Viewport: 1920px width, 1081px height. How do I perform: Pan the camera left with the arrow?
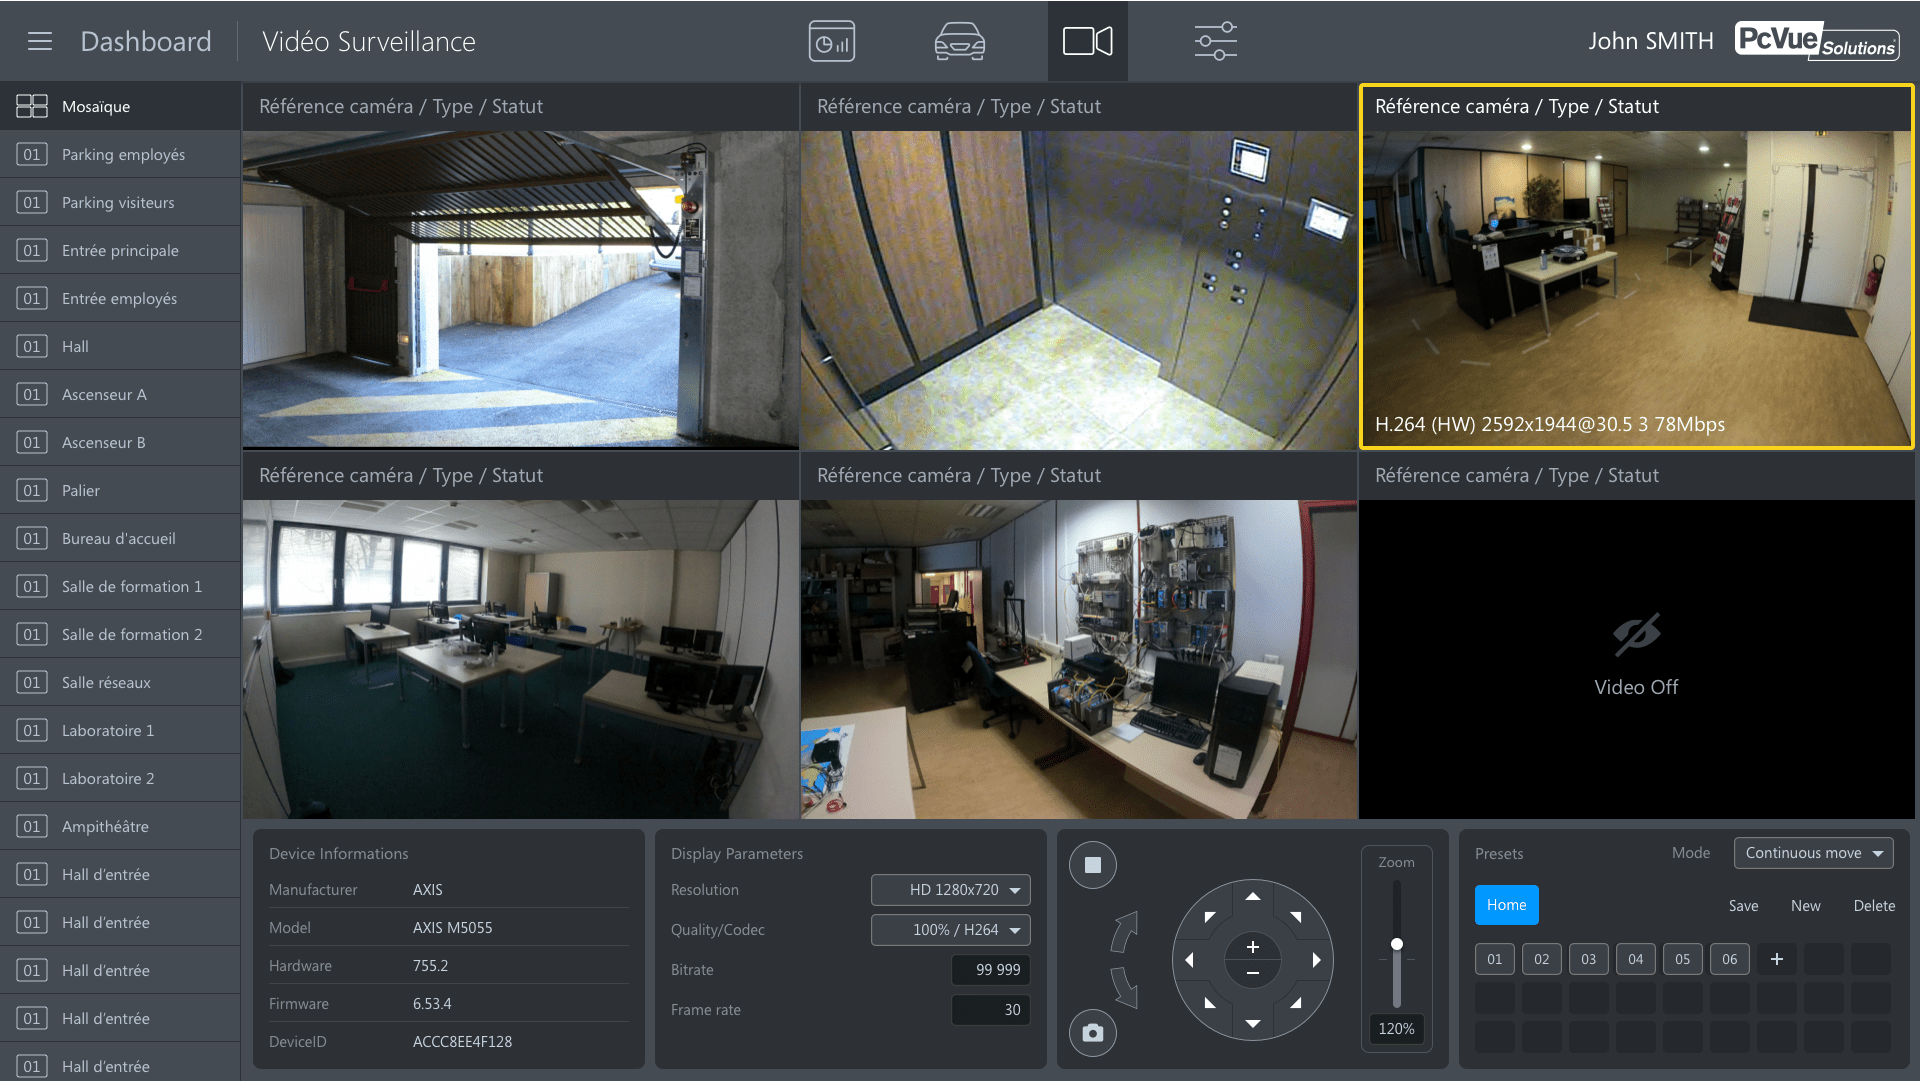pos(1189,959)
